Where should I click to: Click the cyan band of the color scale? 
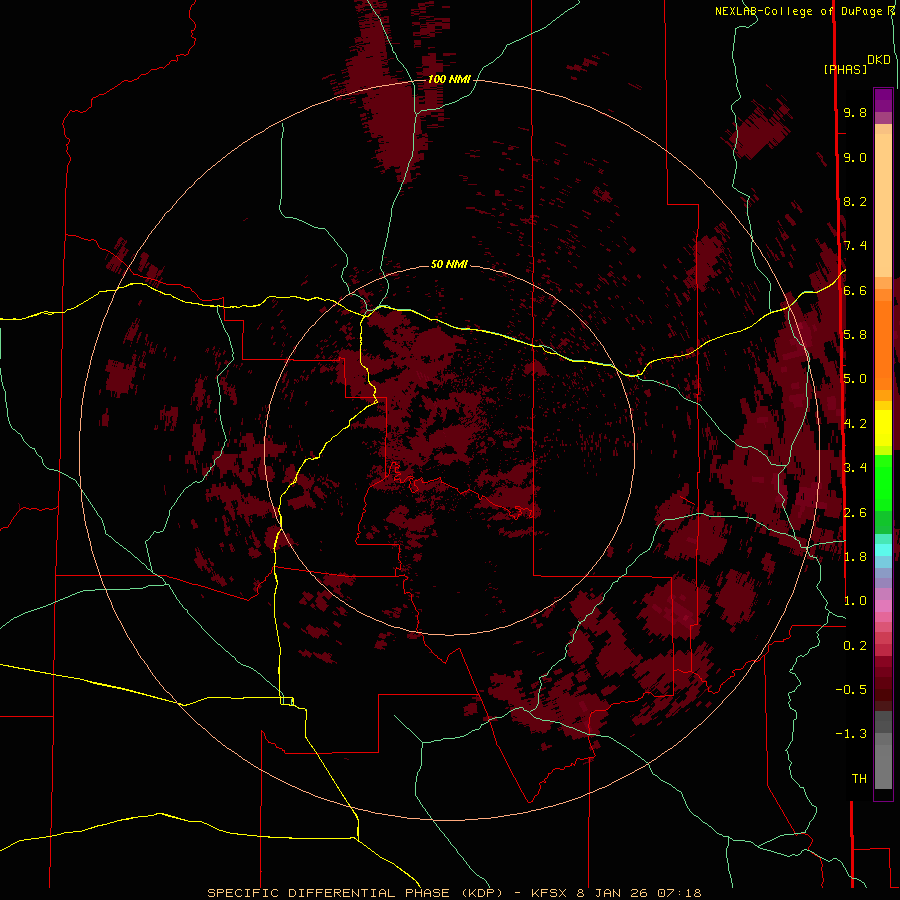883,550
